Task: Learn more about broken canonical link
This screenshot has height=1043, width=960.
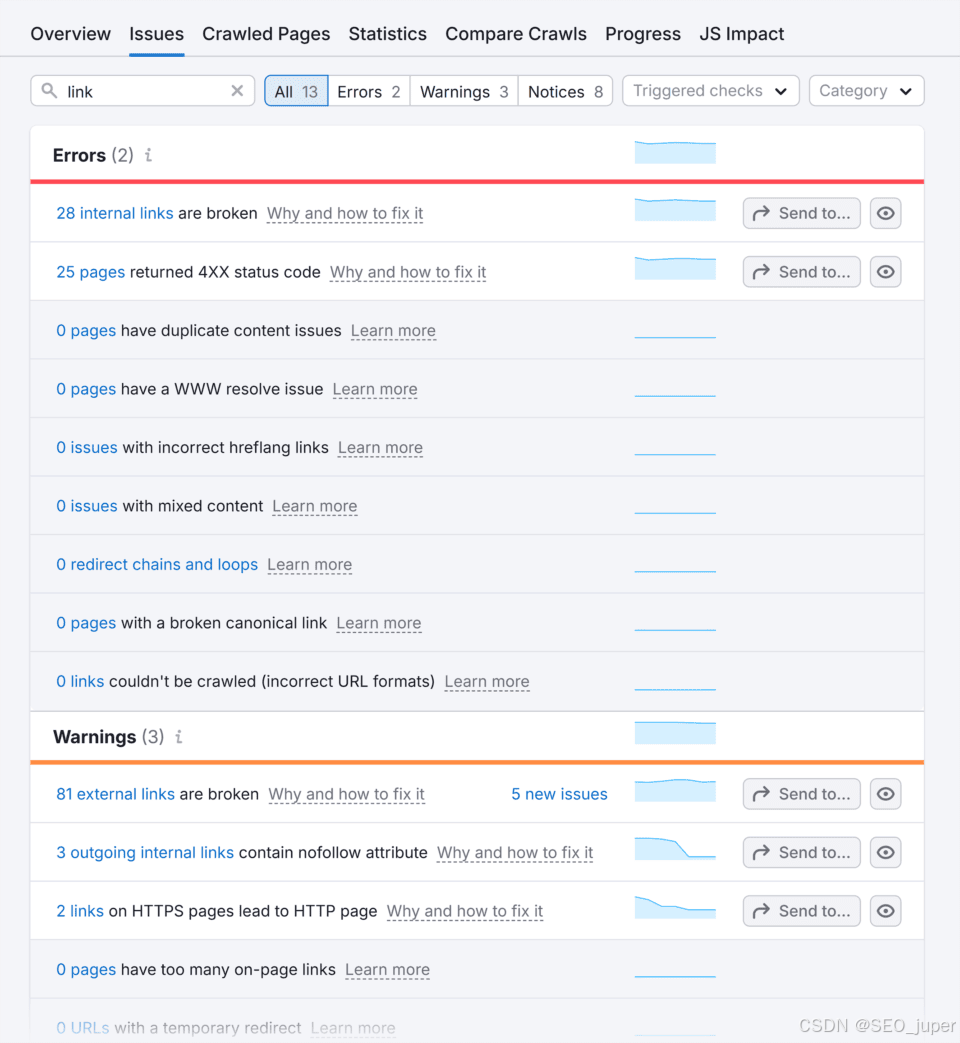Action: click(x=379, y=623)
